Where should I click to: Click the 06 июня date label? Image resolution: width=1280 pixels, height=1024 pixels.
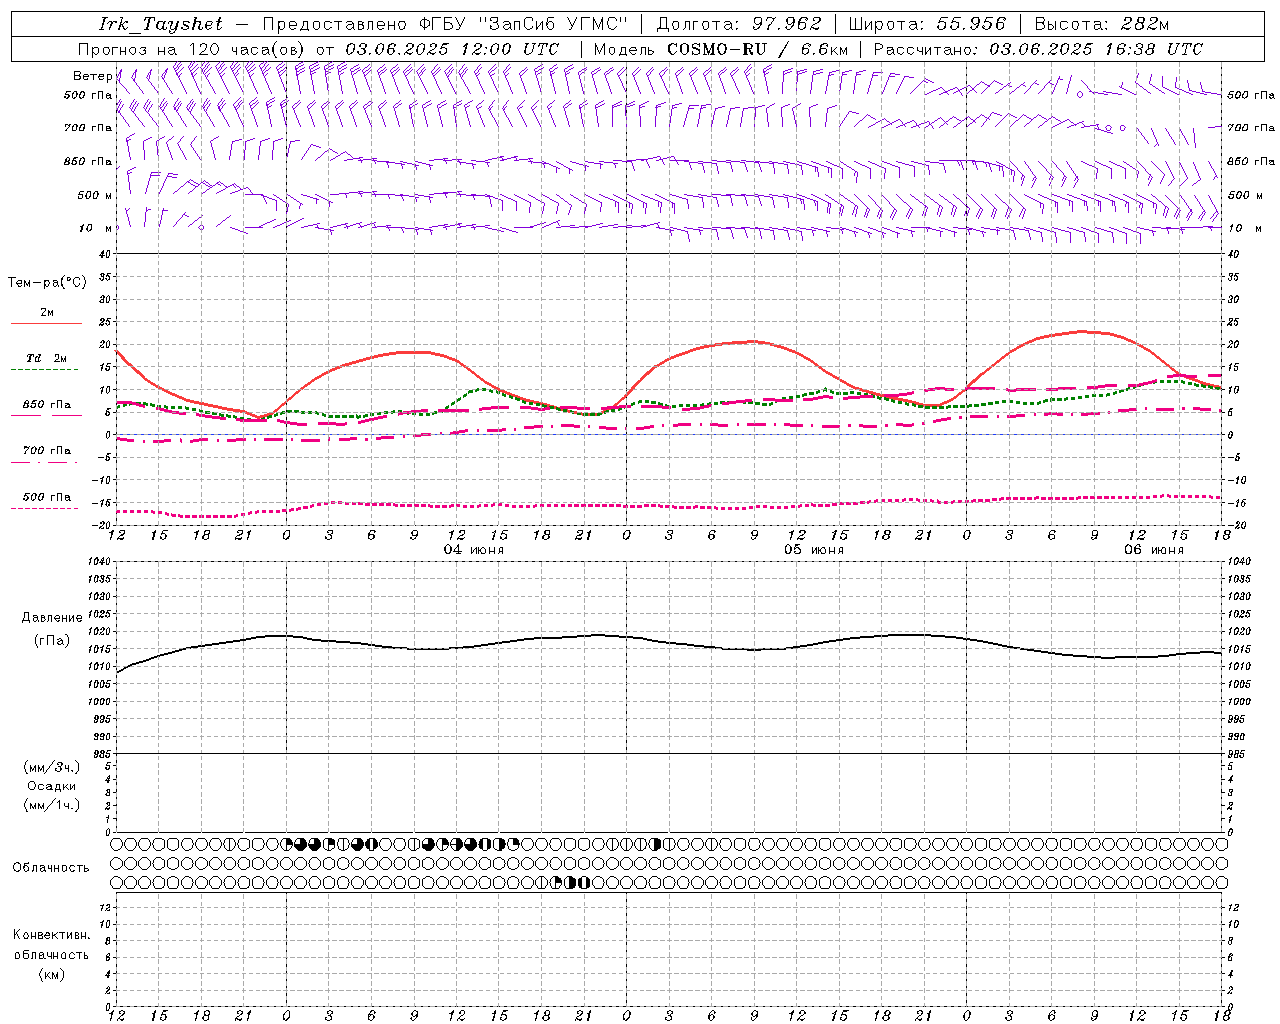pos(1153,550)
